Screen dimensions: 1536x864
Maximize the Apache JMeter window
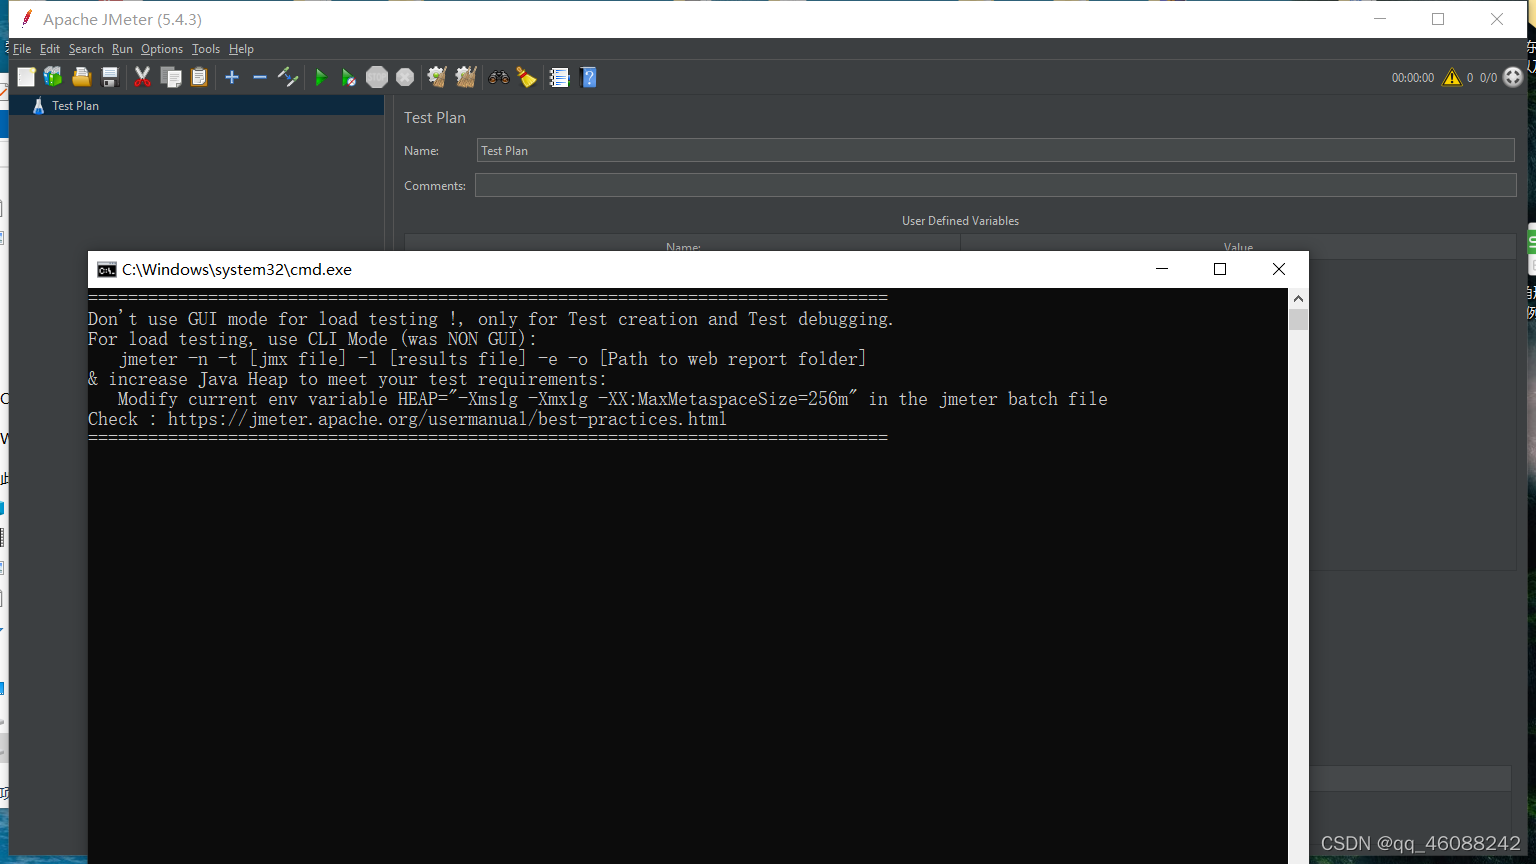(x=1438, y=19)
